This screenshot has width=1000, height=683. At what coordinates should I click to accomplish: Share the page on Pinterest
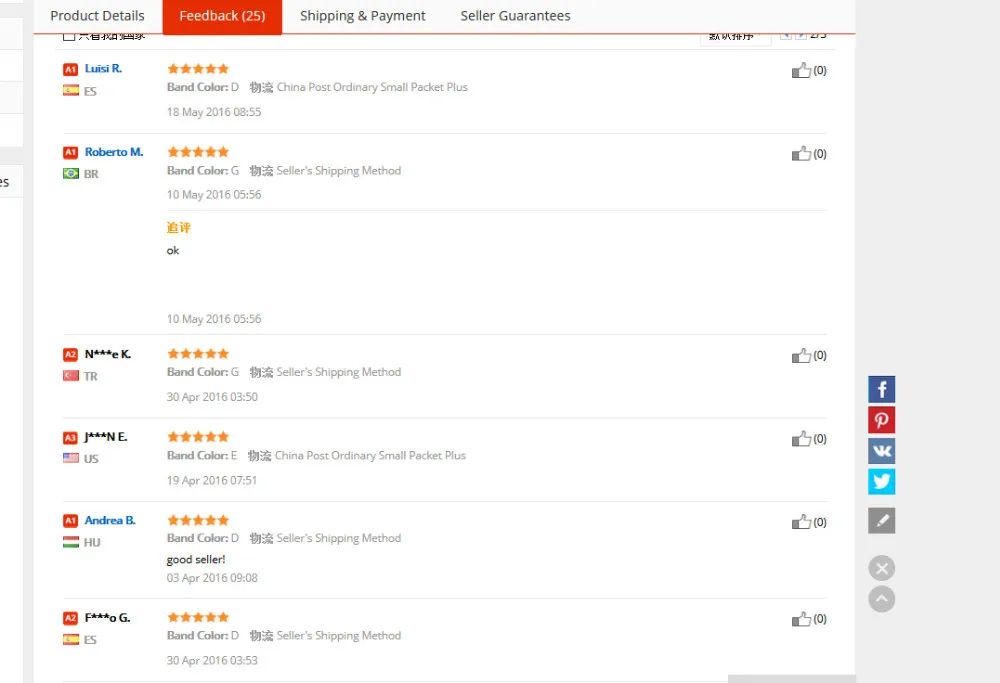click(881, 420)
